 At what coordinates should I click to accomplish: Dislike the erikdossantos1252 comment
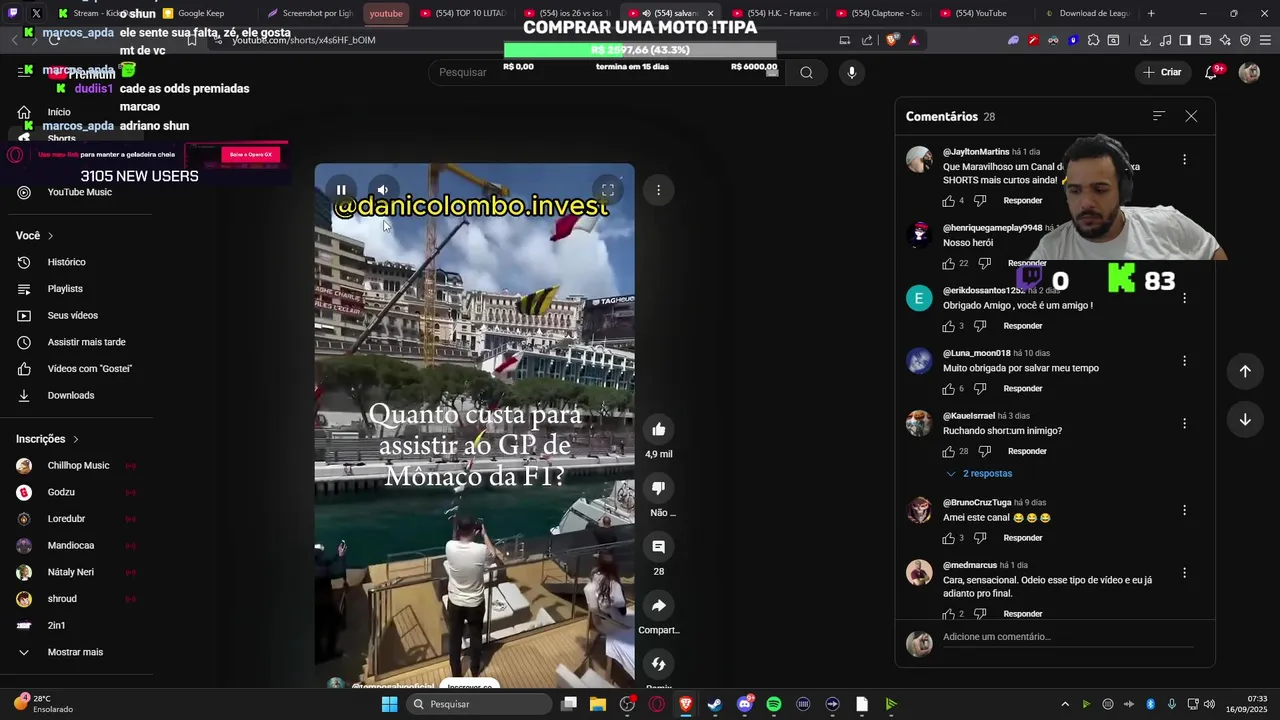pos(980,326)
